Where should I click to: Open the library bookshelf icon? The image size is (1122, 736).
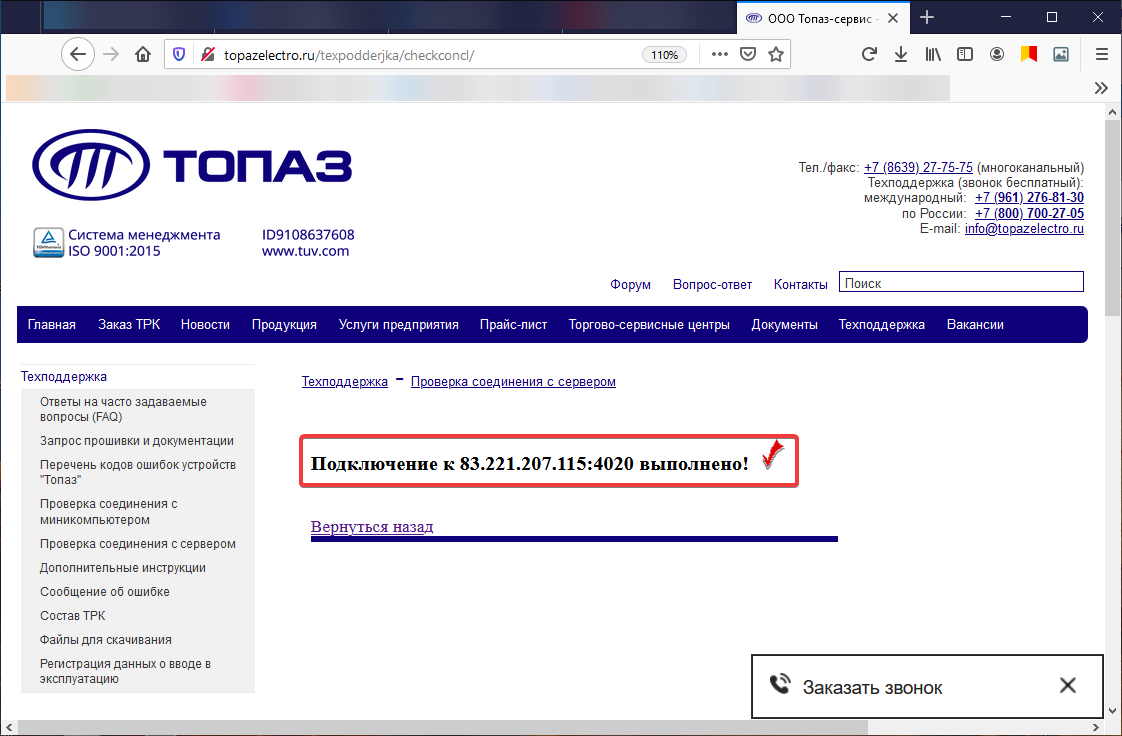[x=932, y=54]
